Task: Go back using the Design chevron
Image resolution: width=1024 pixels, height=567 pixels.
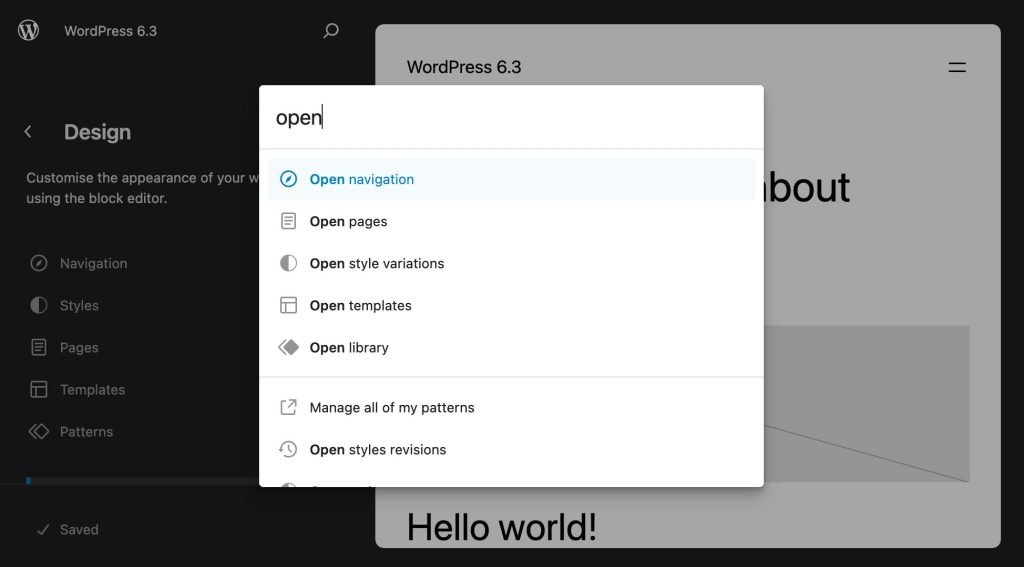Action: (28, 132)
